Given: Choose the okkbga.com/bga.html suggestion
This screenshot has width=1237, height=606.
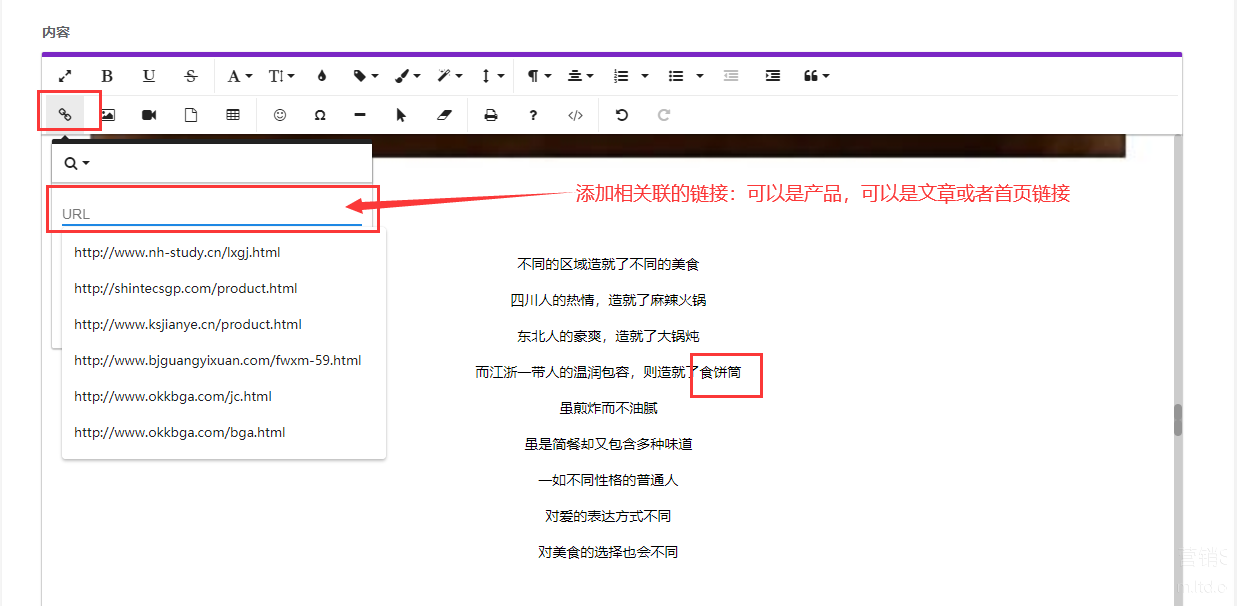Looking at the screenshot, I should pos(180,432).
